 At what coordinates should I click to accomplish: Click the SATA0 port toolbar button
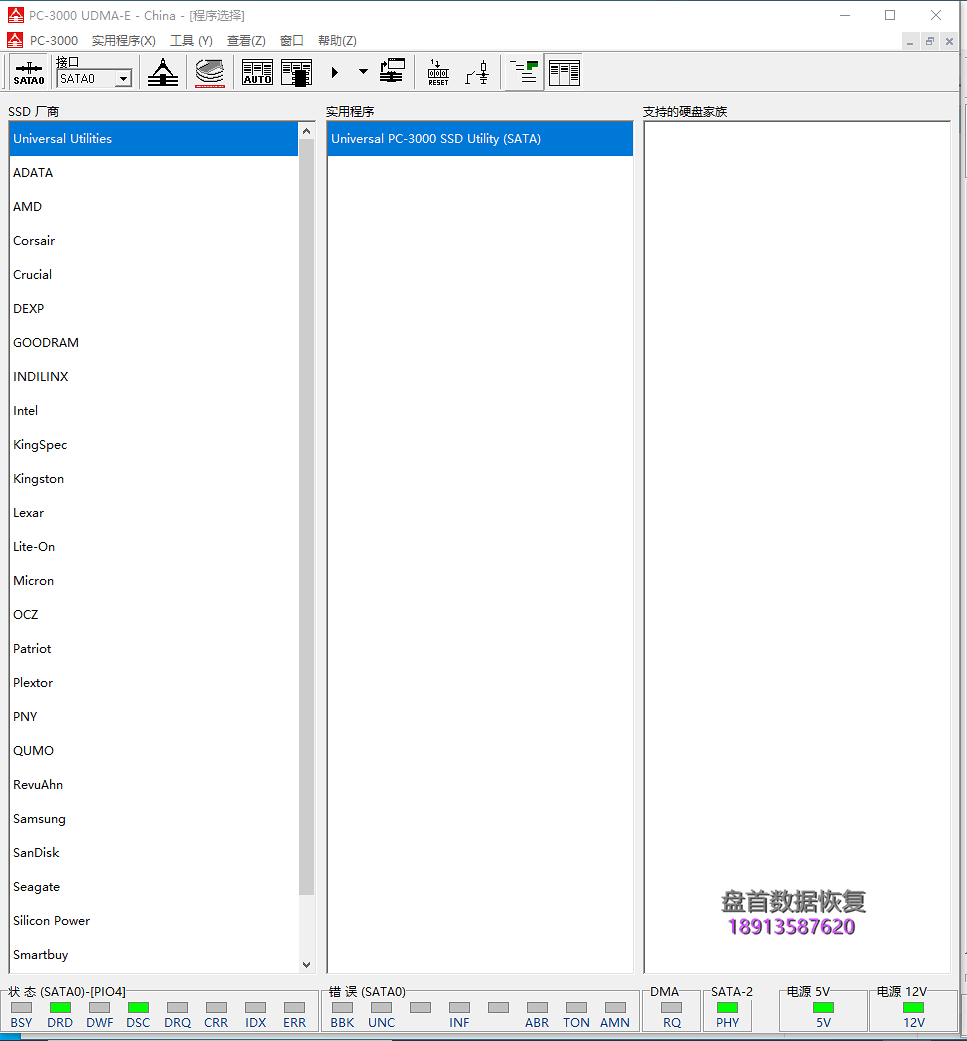click(x=29, y=72)
